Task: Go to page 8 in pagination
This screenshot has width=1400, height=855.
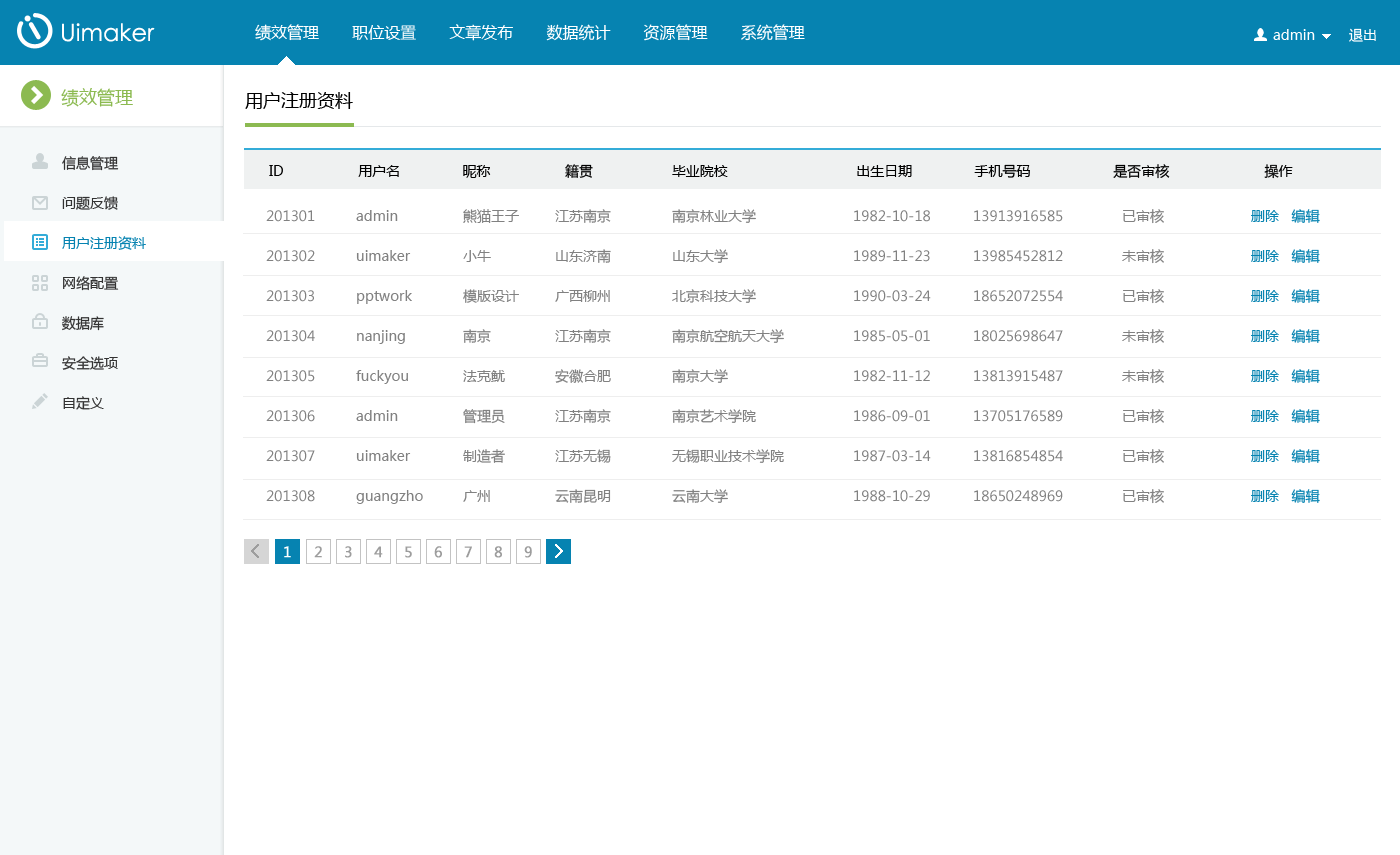Action: pyautogui.click(x=498, y=551)
